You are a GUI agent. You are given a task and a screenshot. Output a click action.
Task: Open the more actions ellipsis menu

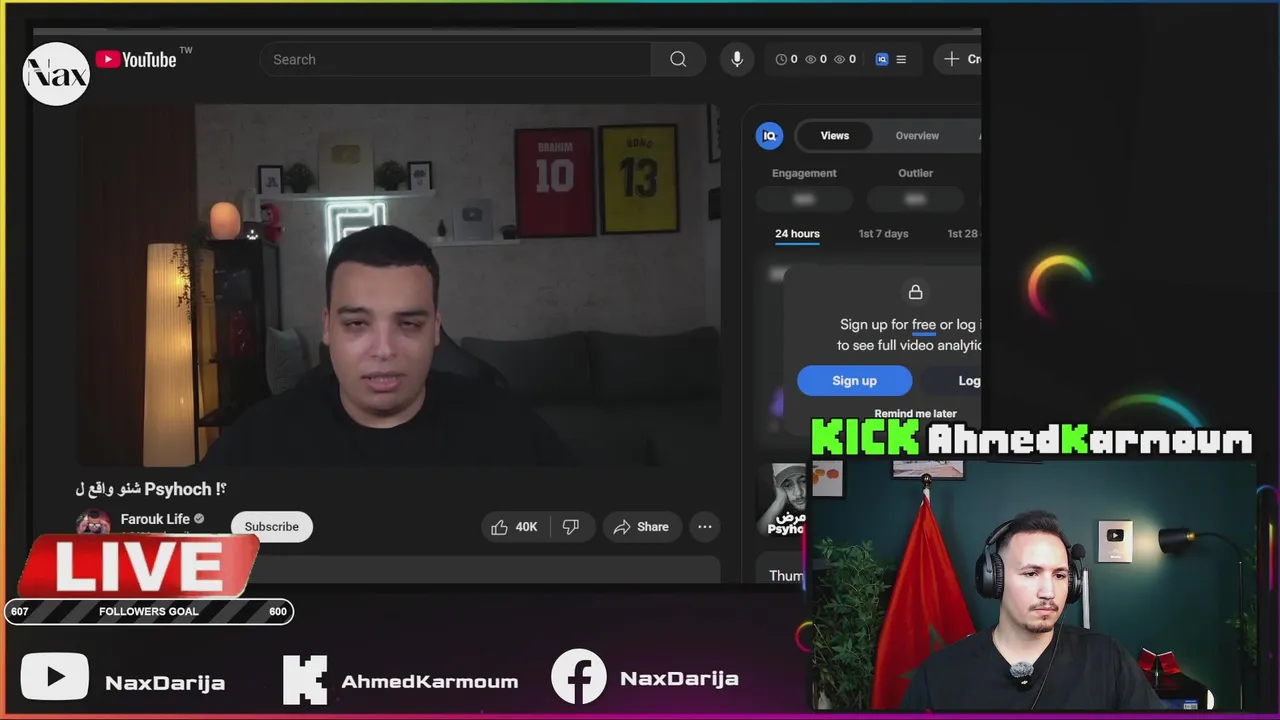(705, 527)
